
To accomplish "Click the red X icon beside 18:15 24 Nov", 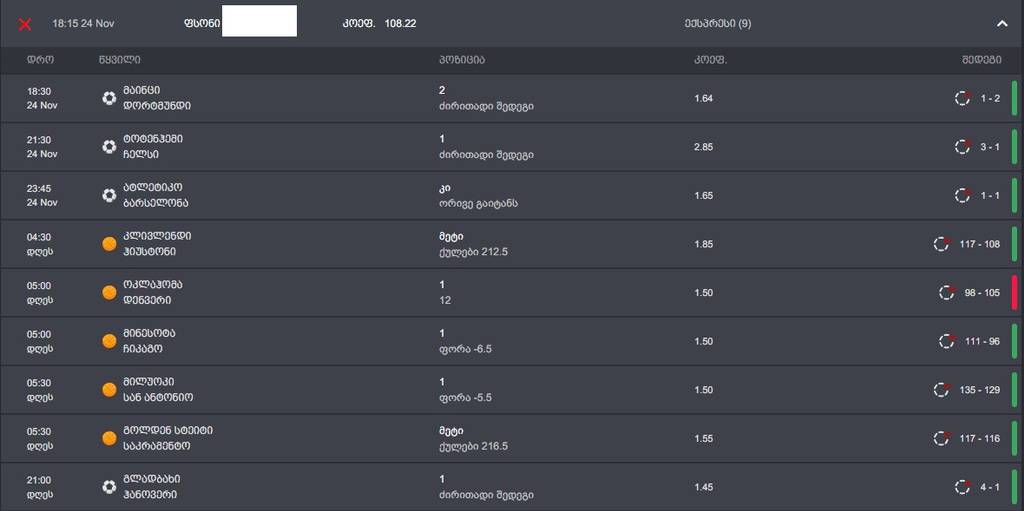I will [x=25, y=24].
